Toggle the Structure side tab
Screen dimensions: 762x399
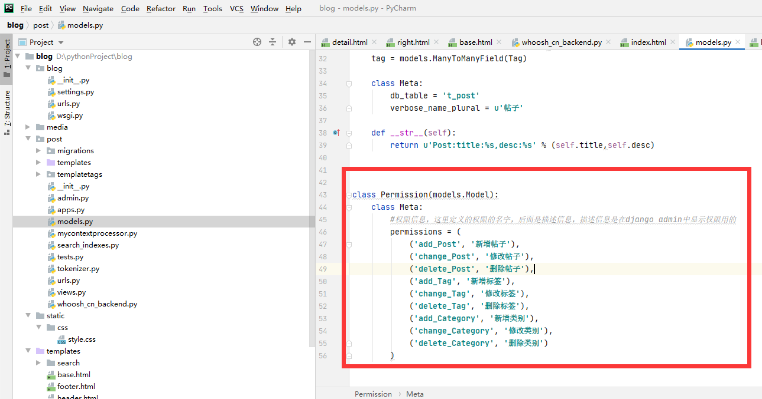7,112
